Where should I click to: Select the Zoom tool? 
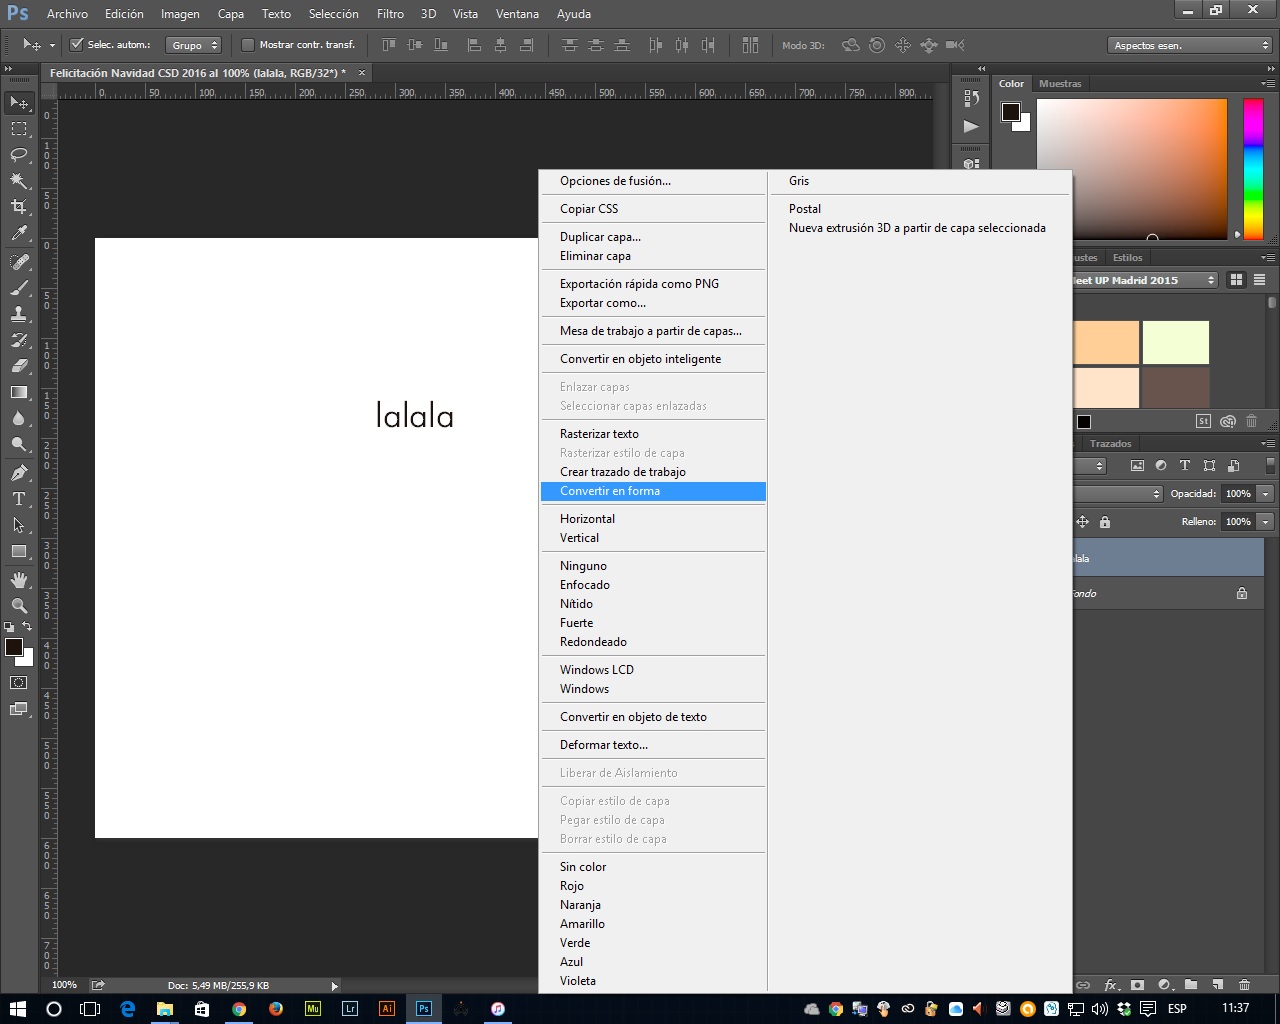19,606
